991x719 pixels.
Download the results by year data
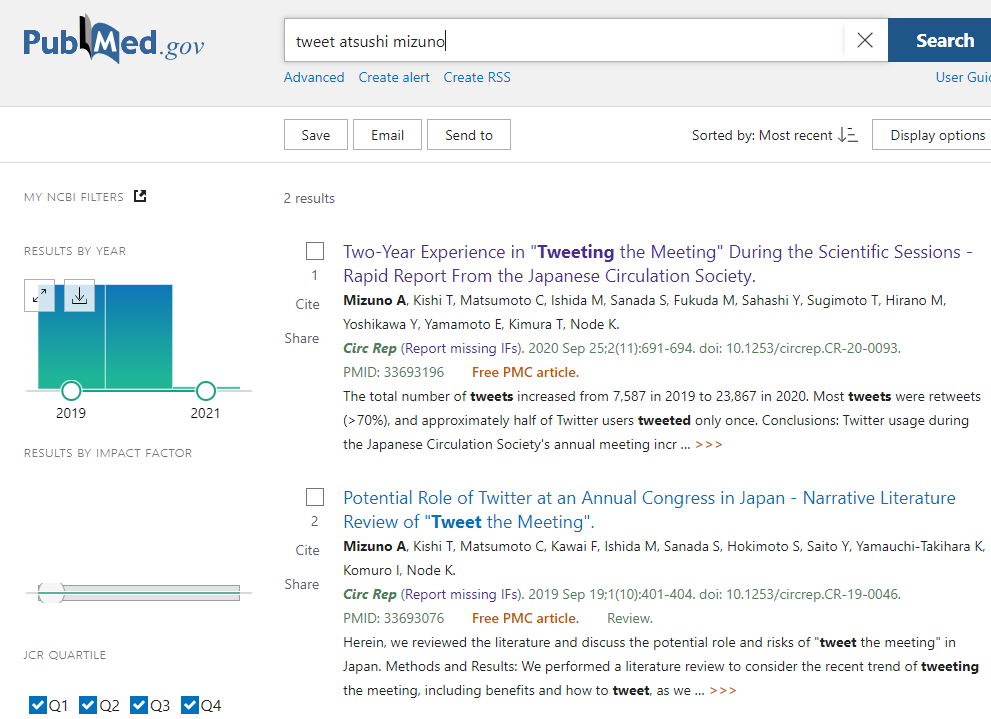[79, 295]
